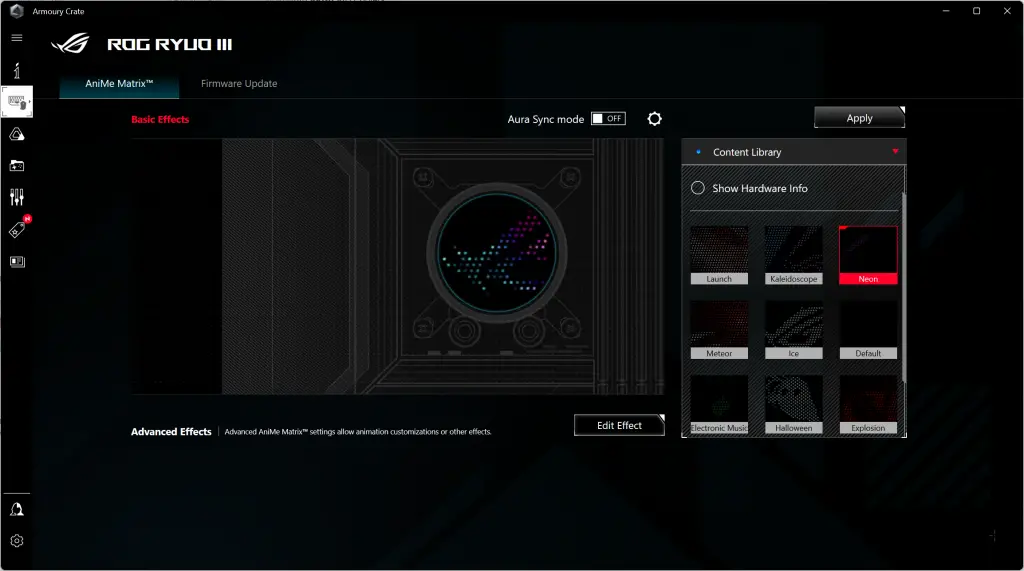The width and height of the screenshot is (1024, 571).
Task: Open the Deals tag icon with badge
Action: click(18, 227)
